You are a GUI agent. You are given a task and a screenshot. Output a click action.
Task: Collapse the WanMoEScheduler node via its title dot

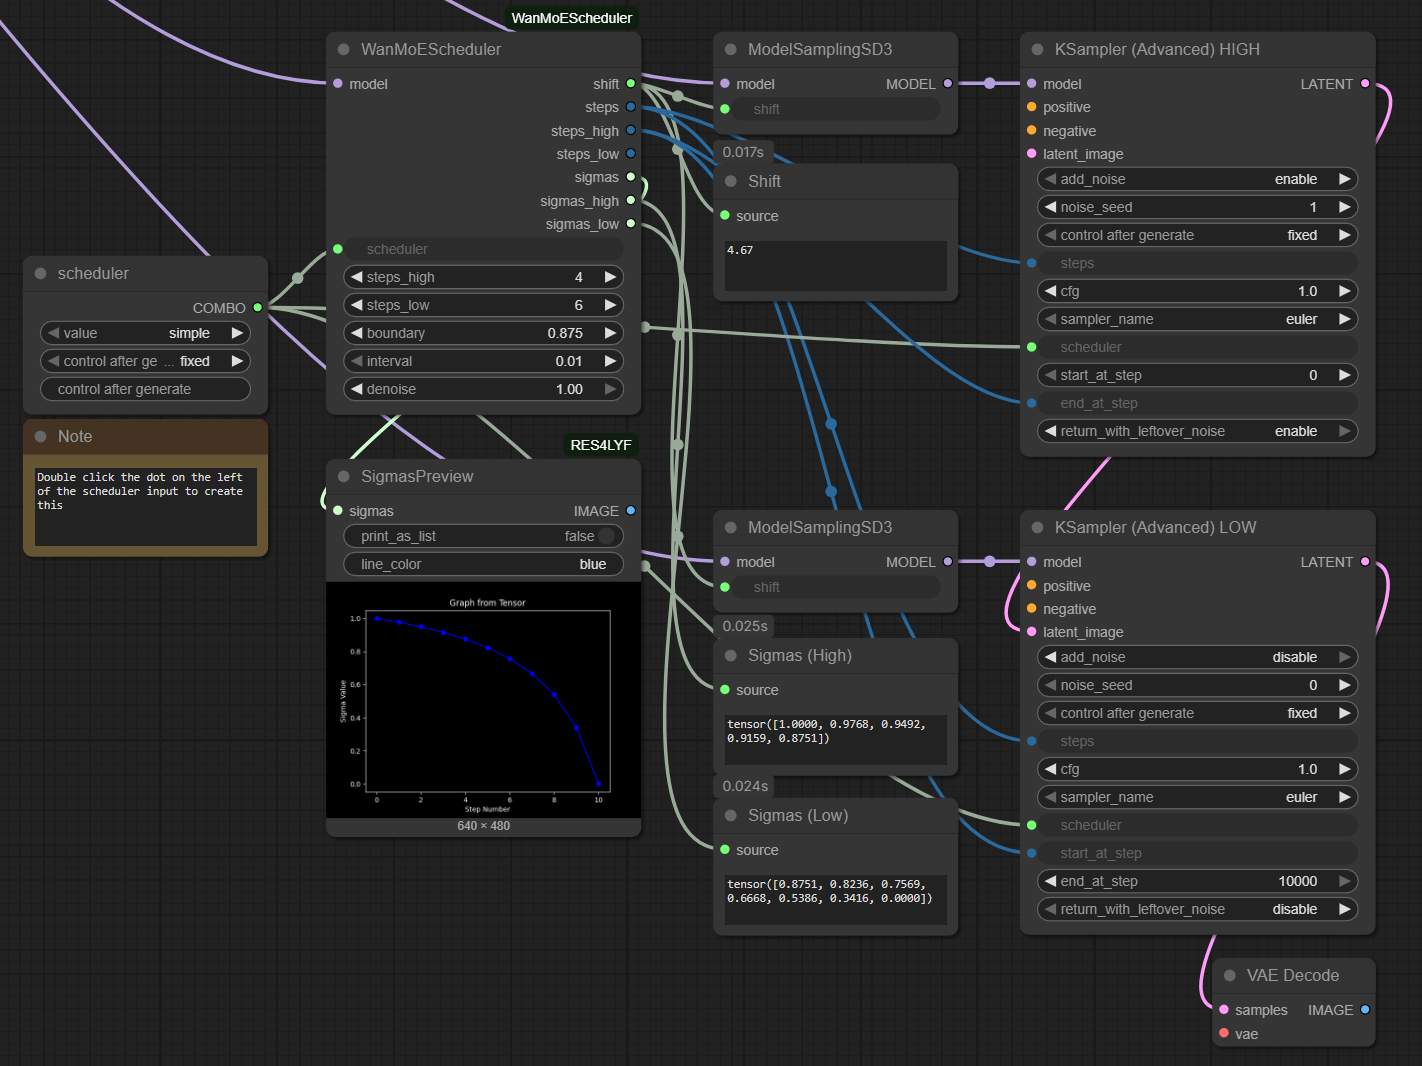344,49
